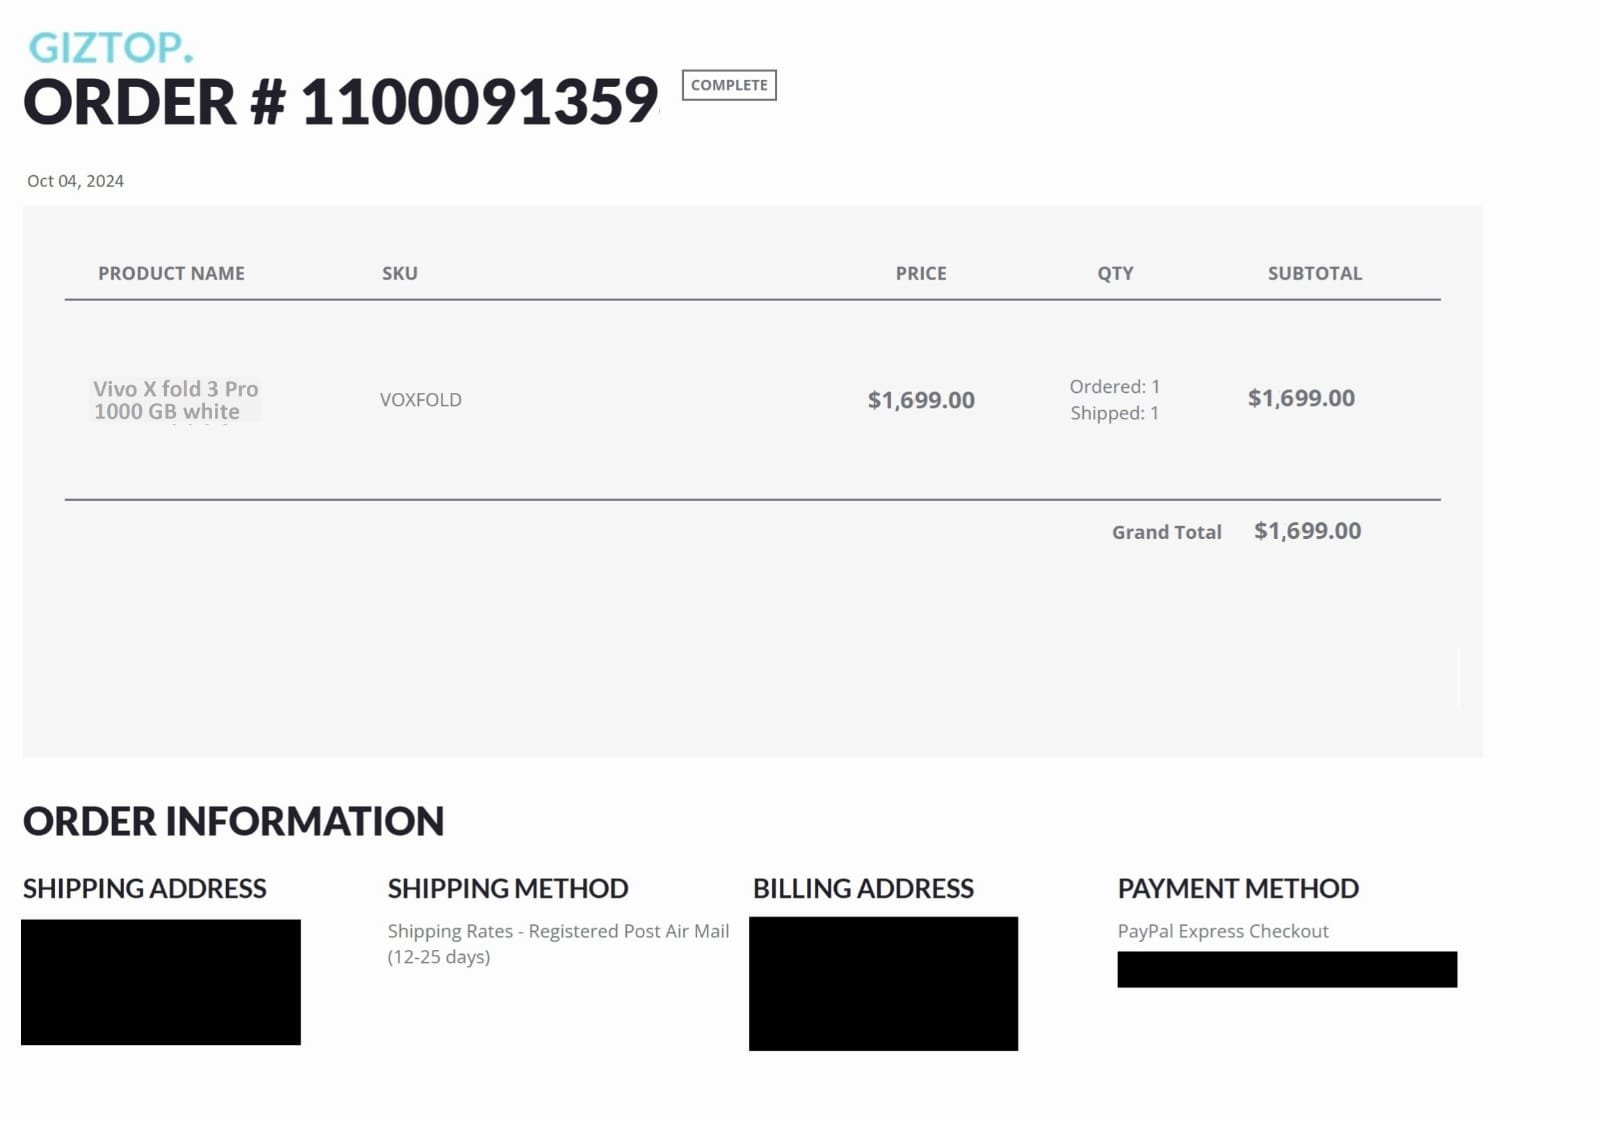The width and height of the screenshot is (1600, 1121).
Task: Click the ORDER INFORMATION heading
Action: pyautogui.click(x=234, y=821)
